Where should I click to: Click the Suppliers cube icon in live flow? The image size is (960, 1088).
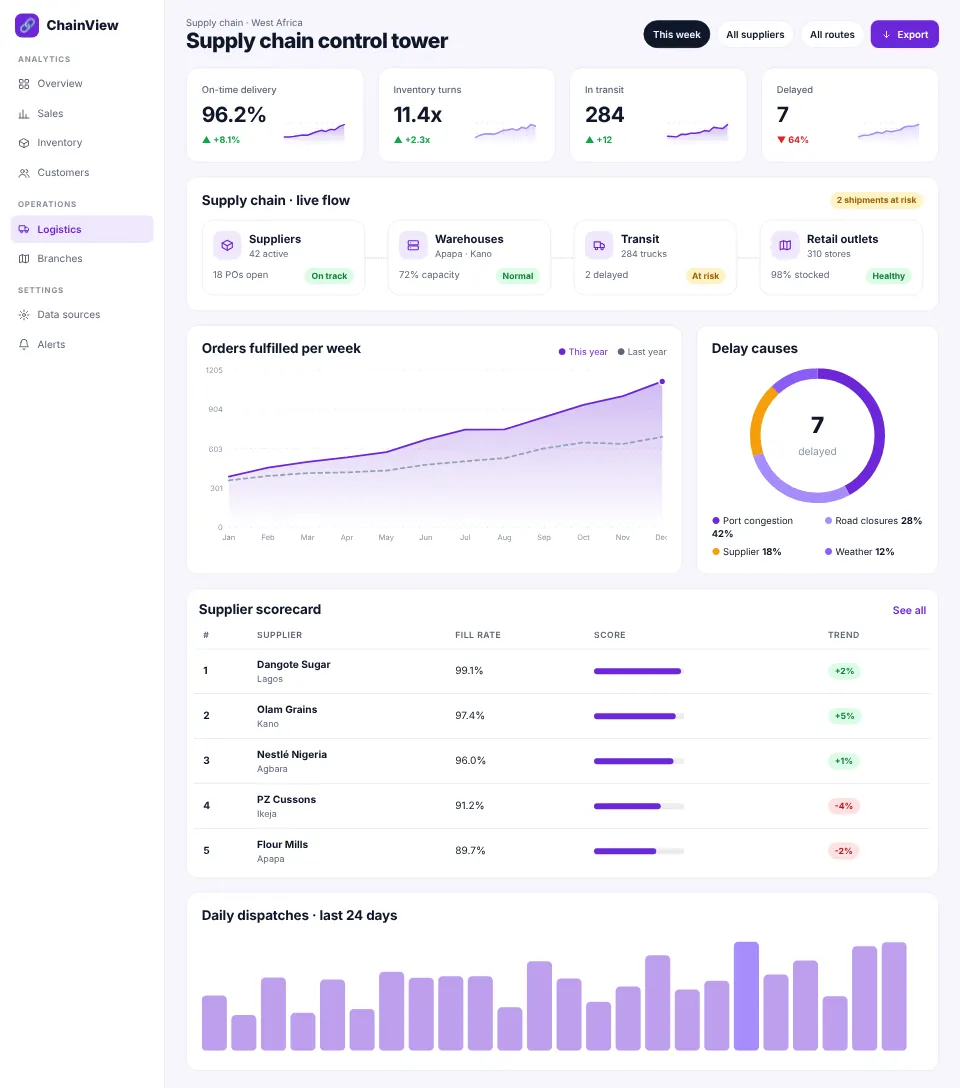pyautogui.click(x=227, y=246)
